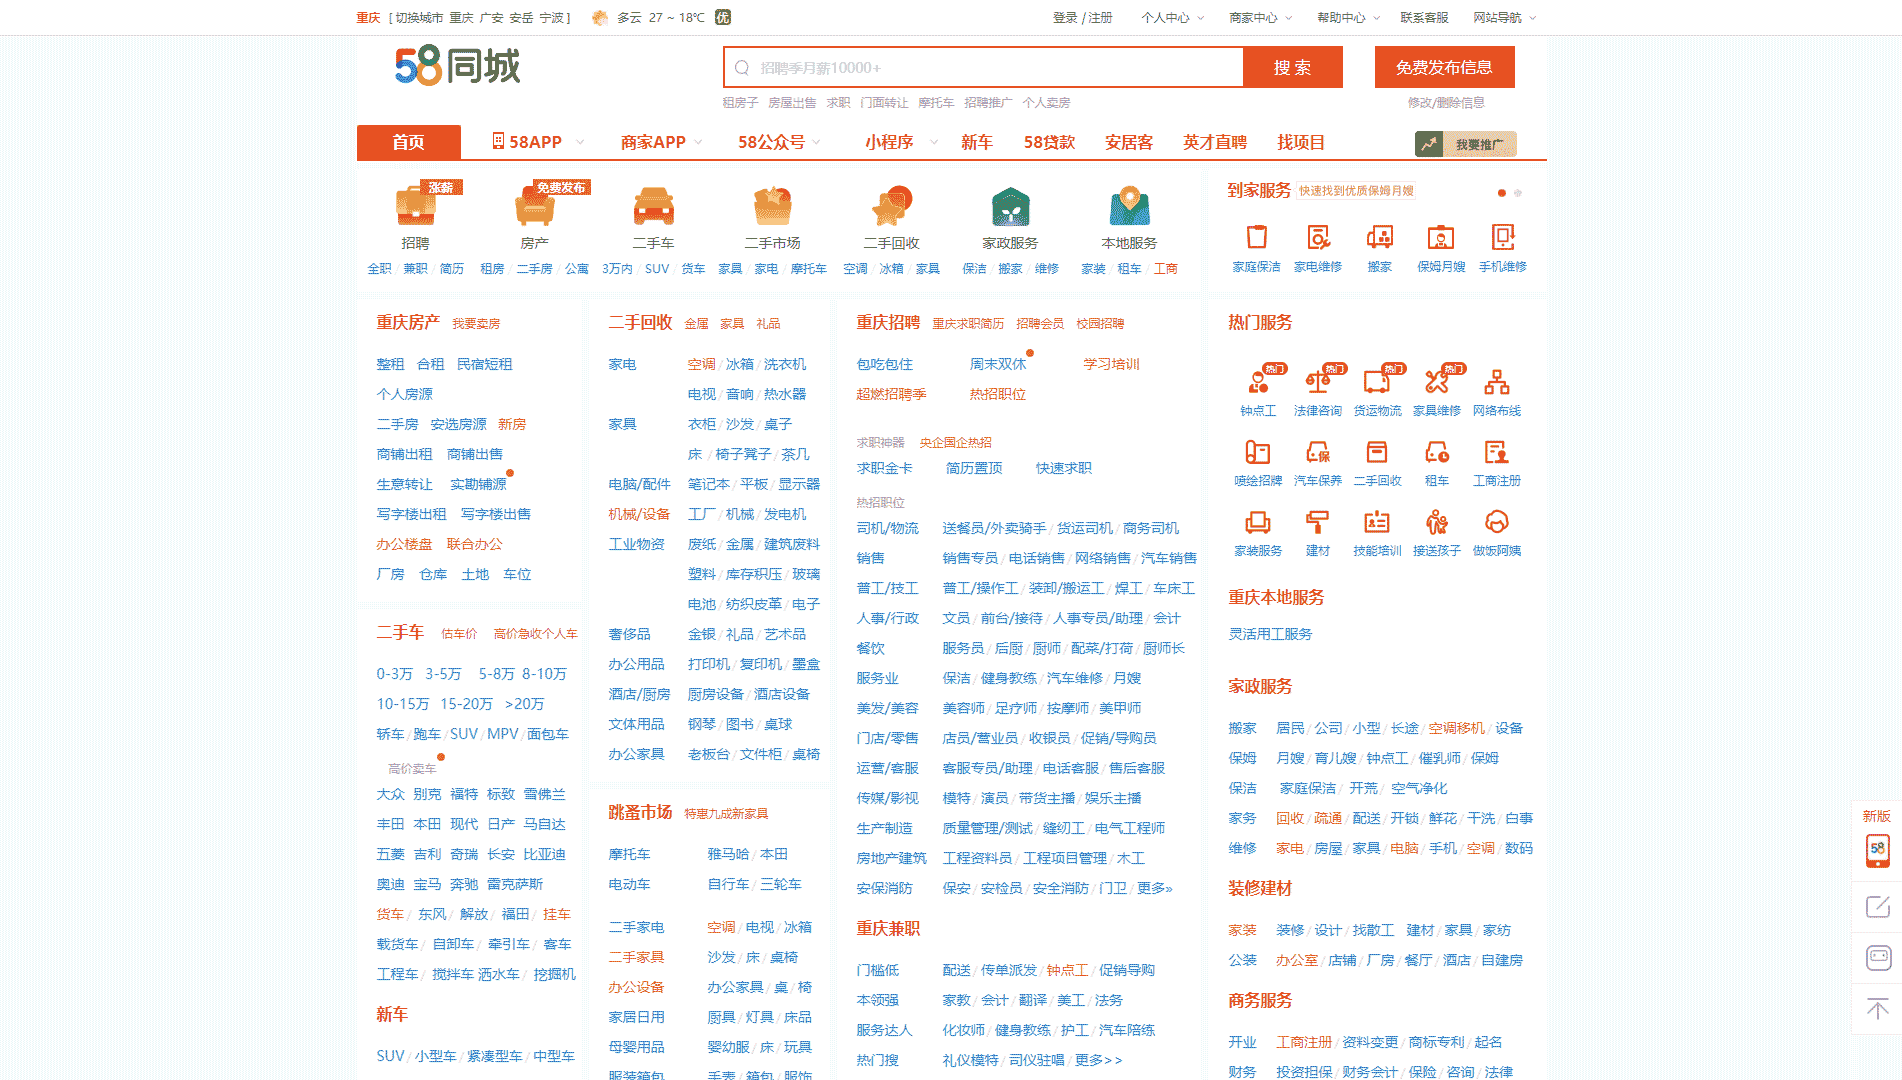
Task: Focus the search input field
Action: pos(984,67)
